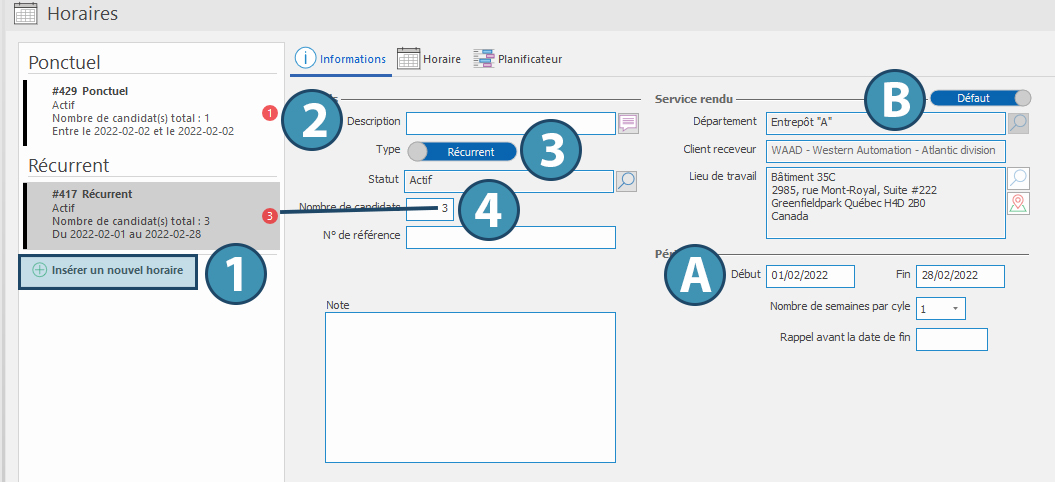This screenshot has height=482, width=1055.
Task: Click inside the Note text area
Action: pos(469,387)
